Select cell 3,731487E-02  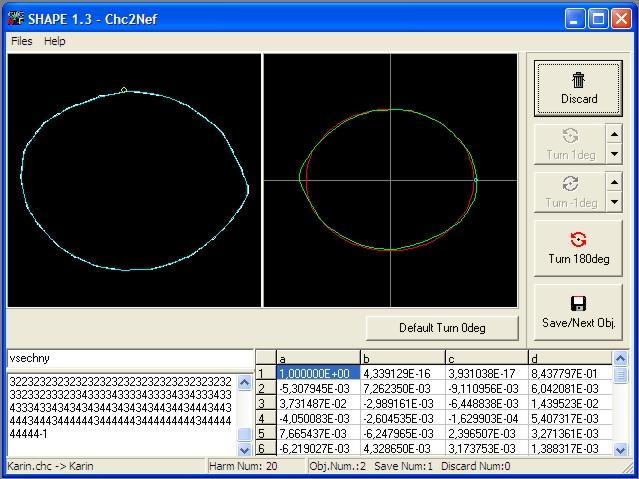click(318, 404)
